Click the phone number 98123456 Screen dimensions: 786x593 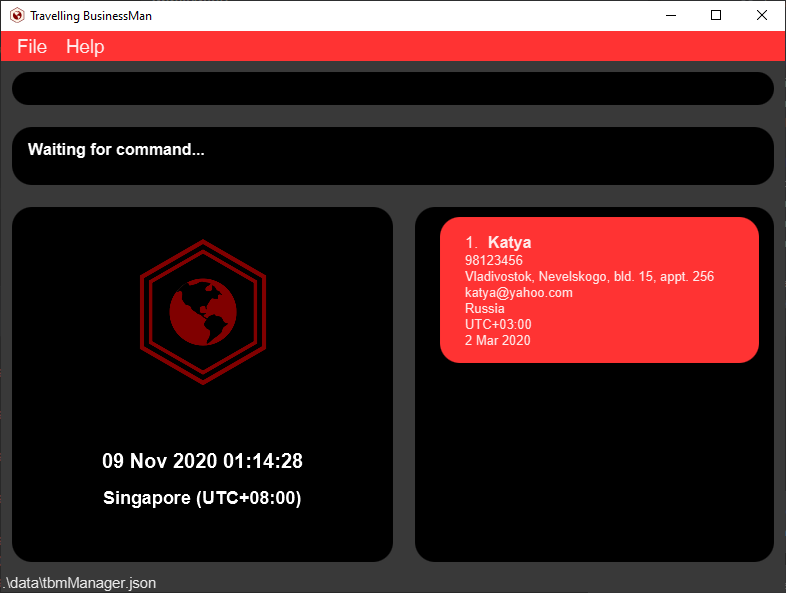tap(494, 261)
